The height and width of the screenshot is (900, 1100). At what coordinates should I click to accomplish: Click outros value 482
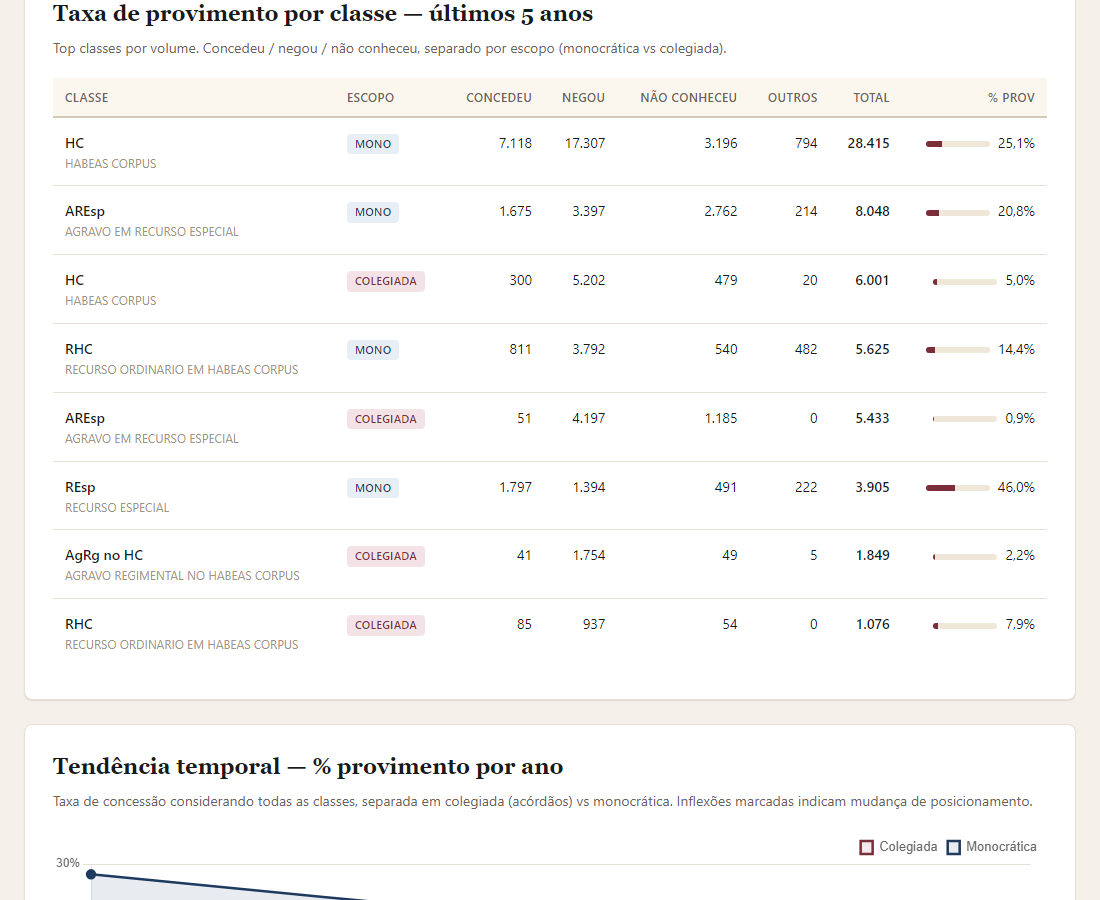[x=806, y=349]
